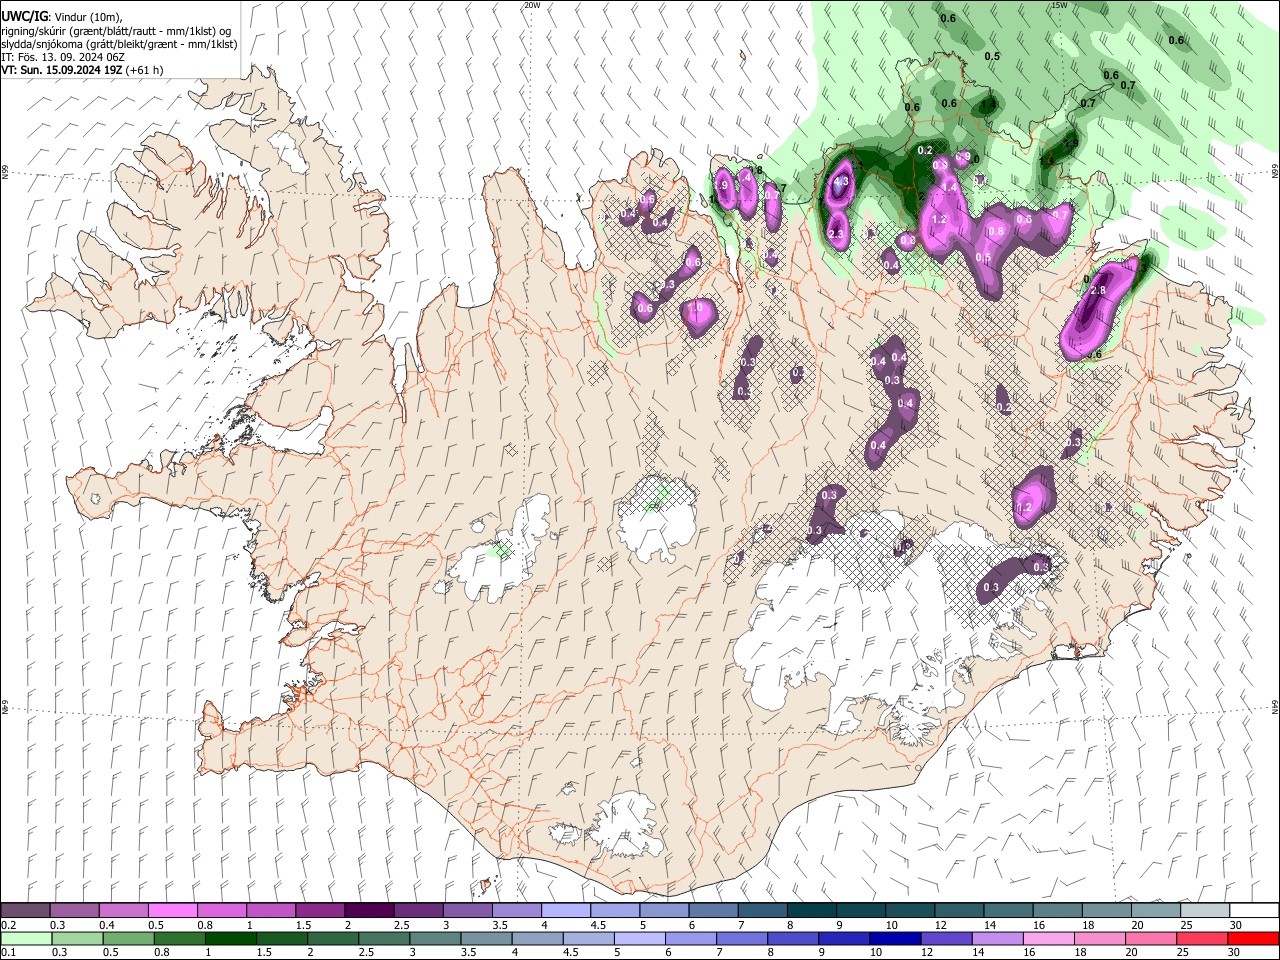Click the top-row legend swatch between 0.2 and 0.3
Image resolution: width=1280 pixels, height=960 pixels.
click(25, 911)
